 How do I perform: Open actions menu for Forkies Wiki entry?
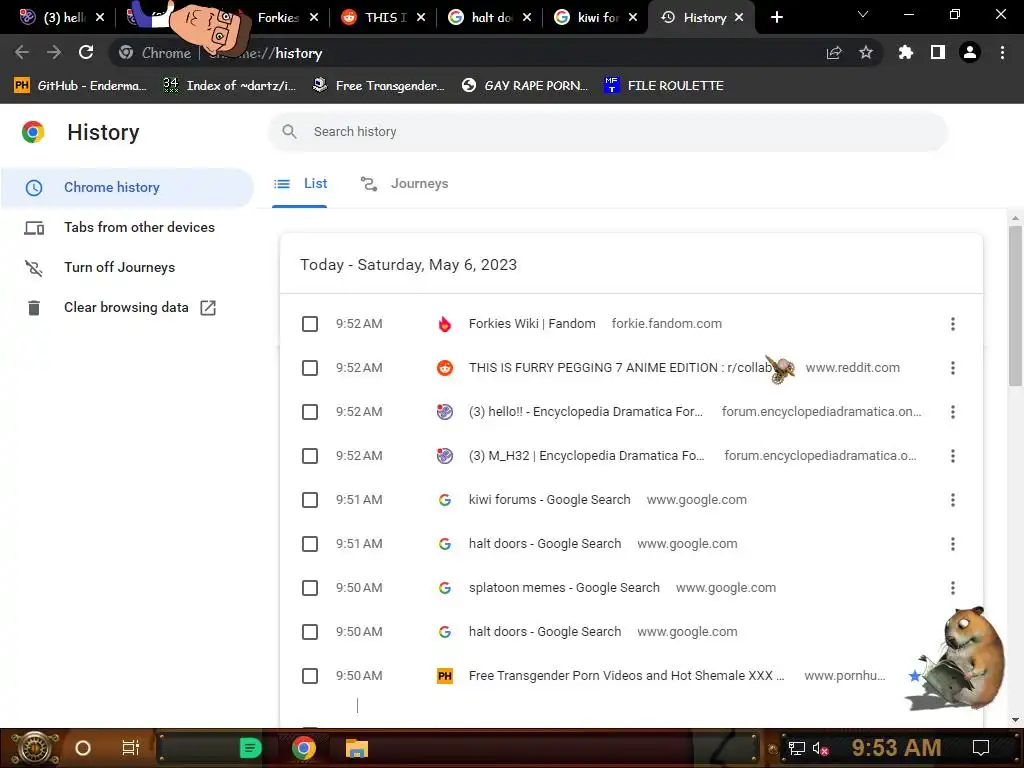click(x=953, y=324)
